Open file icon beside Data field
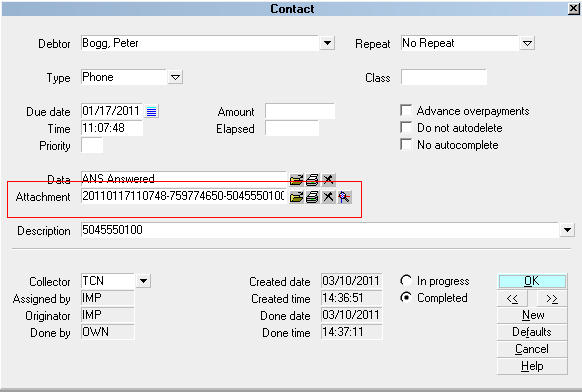Image resolution: width=582 pixels, height=392 pixels. tap(296, 180)
